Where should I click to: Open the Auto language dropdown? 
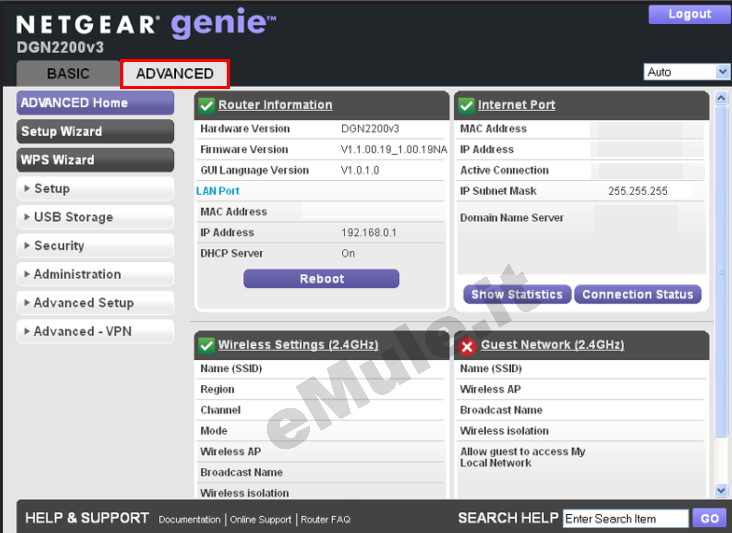(686, 72)
